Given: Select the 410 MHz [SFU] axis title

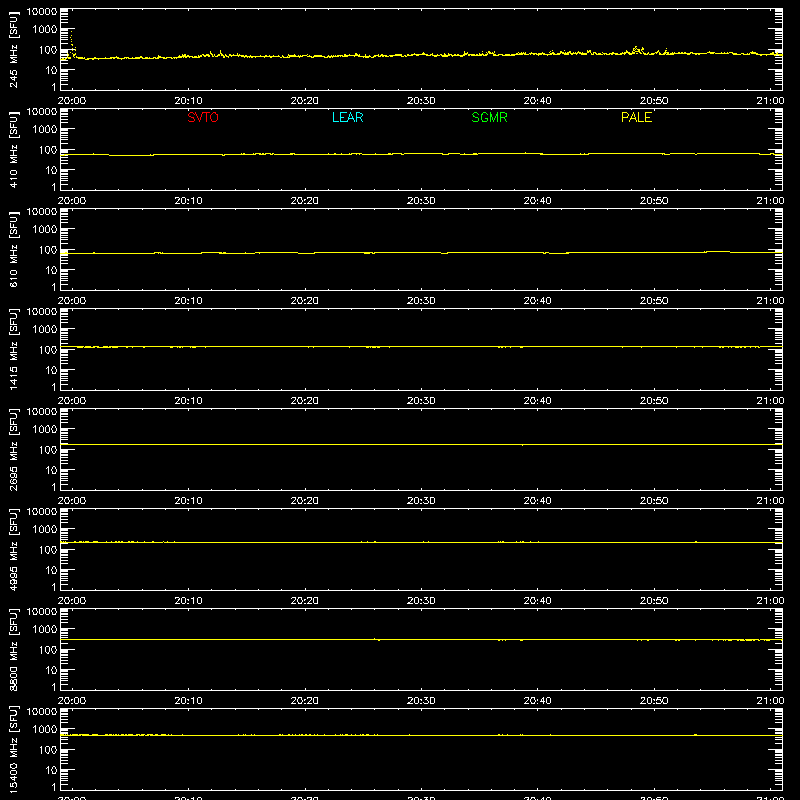Looking at the screenshot, I should click(14, 149).
